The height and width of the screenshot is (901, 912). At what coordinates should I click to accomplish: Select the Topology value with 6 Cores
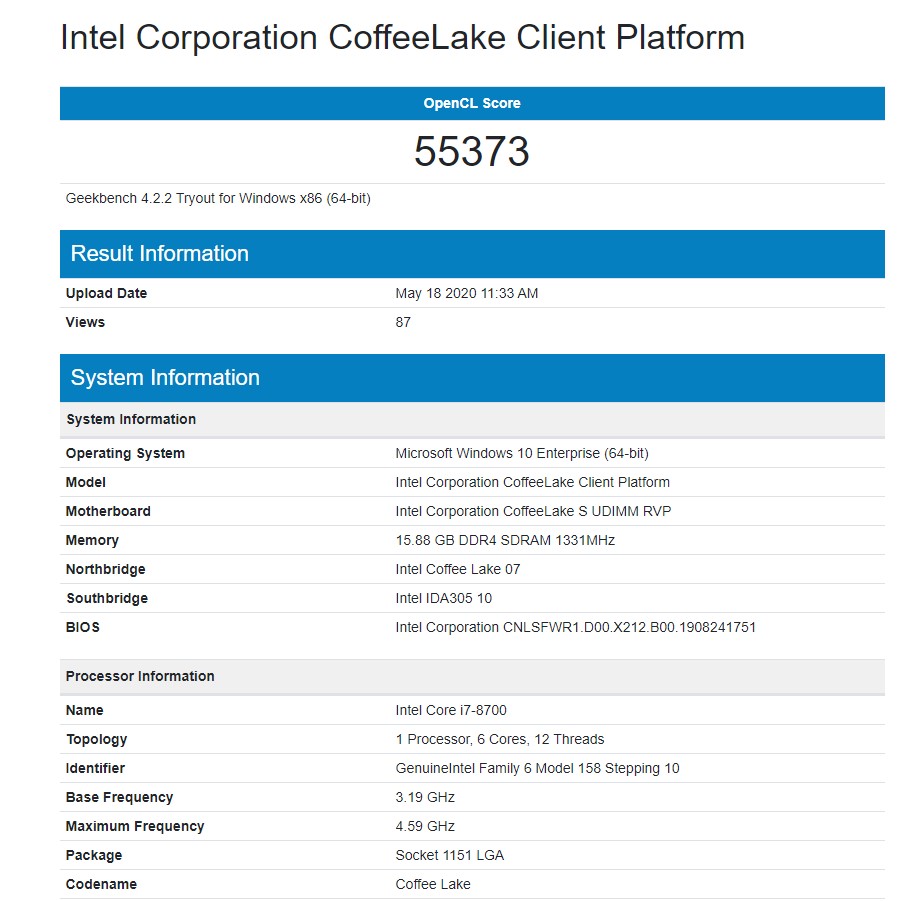pos(500,739)
